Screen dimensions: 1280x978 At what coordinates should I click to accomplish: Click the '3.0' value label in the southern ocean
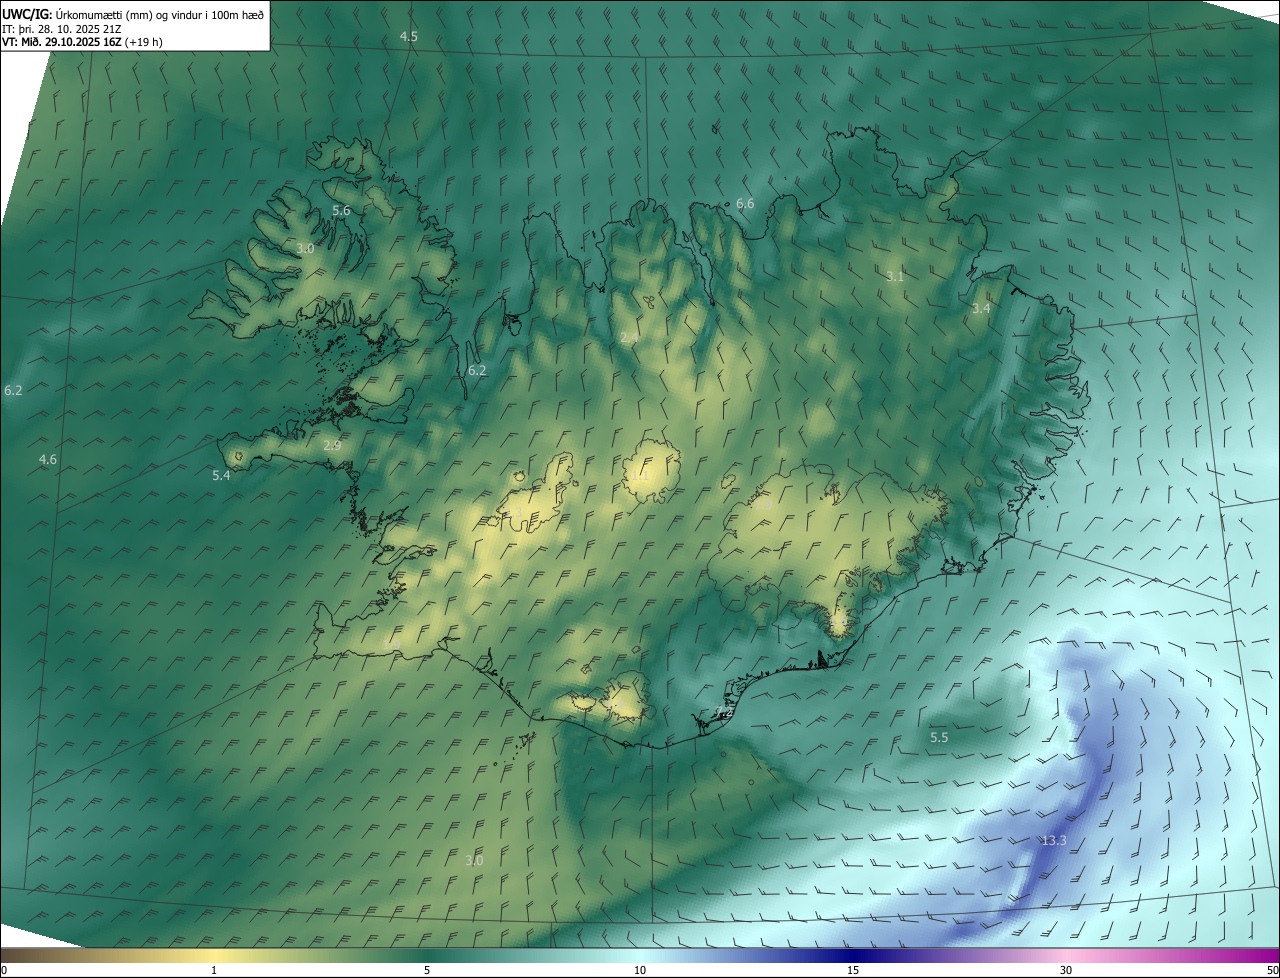[x=474, y=860]
